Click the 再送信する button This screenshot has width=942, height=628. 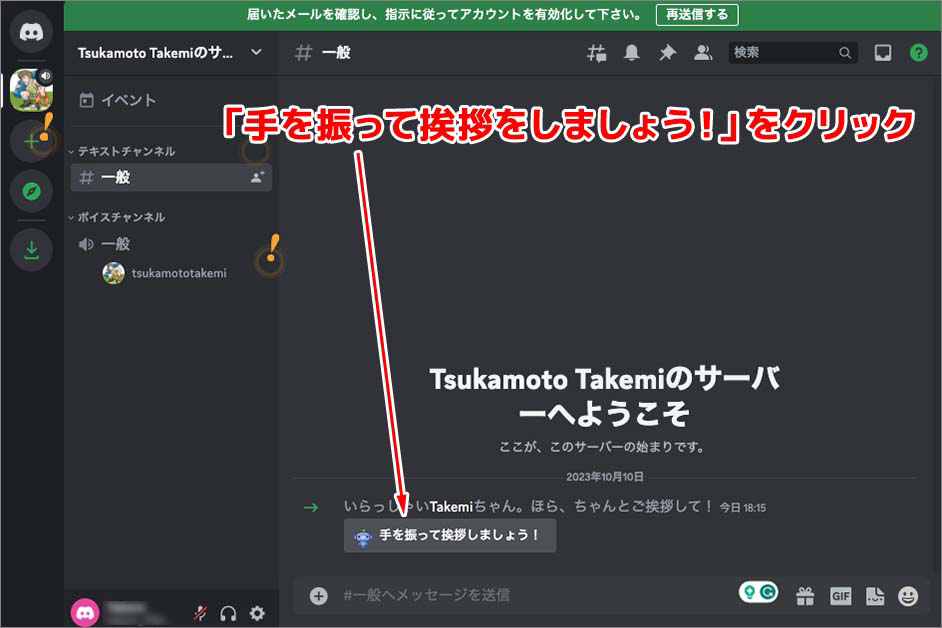(697, 15)
